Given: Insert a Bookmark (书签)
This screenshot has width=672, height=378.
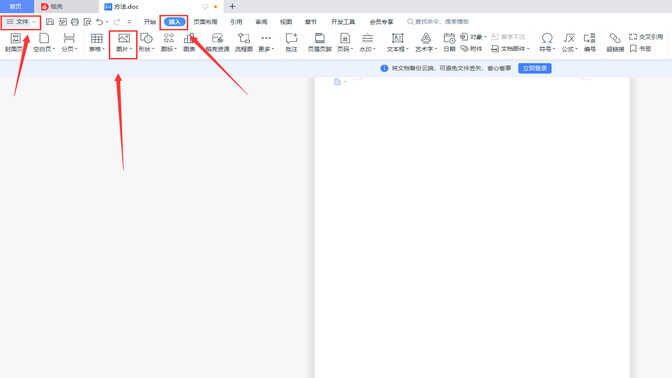Looking at the screenshot, I should 641,49.
